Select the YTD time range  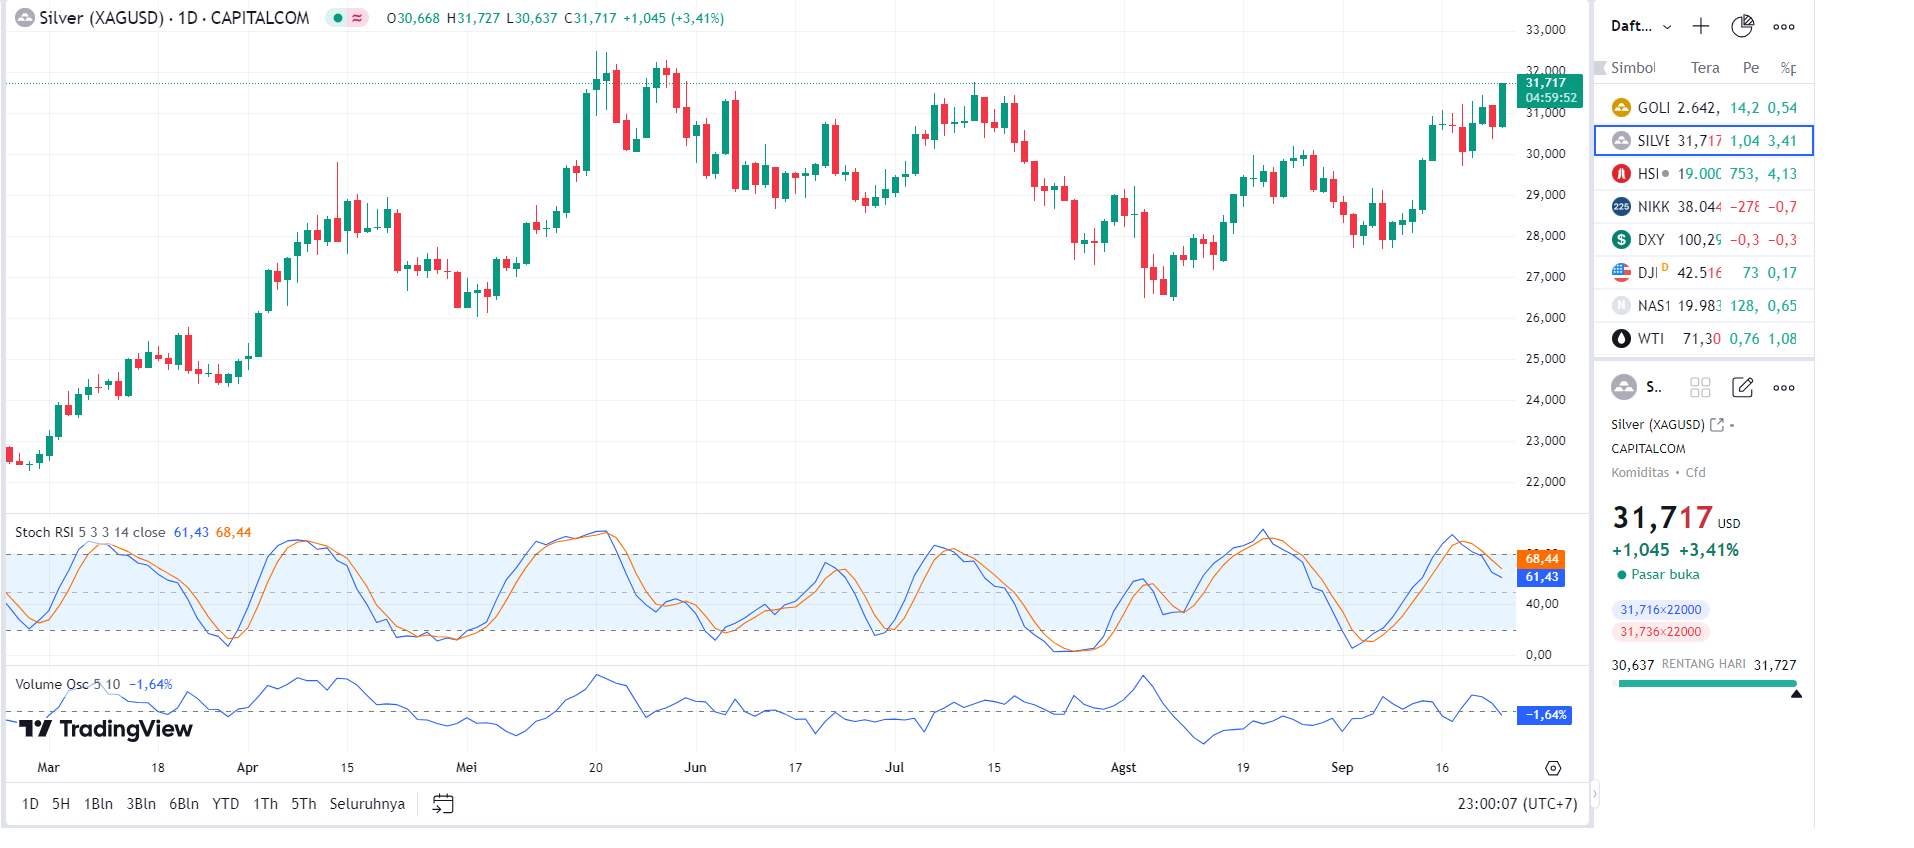click(225, 804)
